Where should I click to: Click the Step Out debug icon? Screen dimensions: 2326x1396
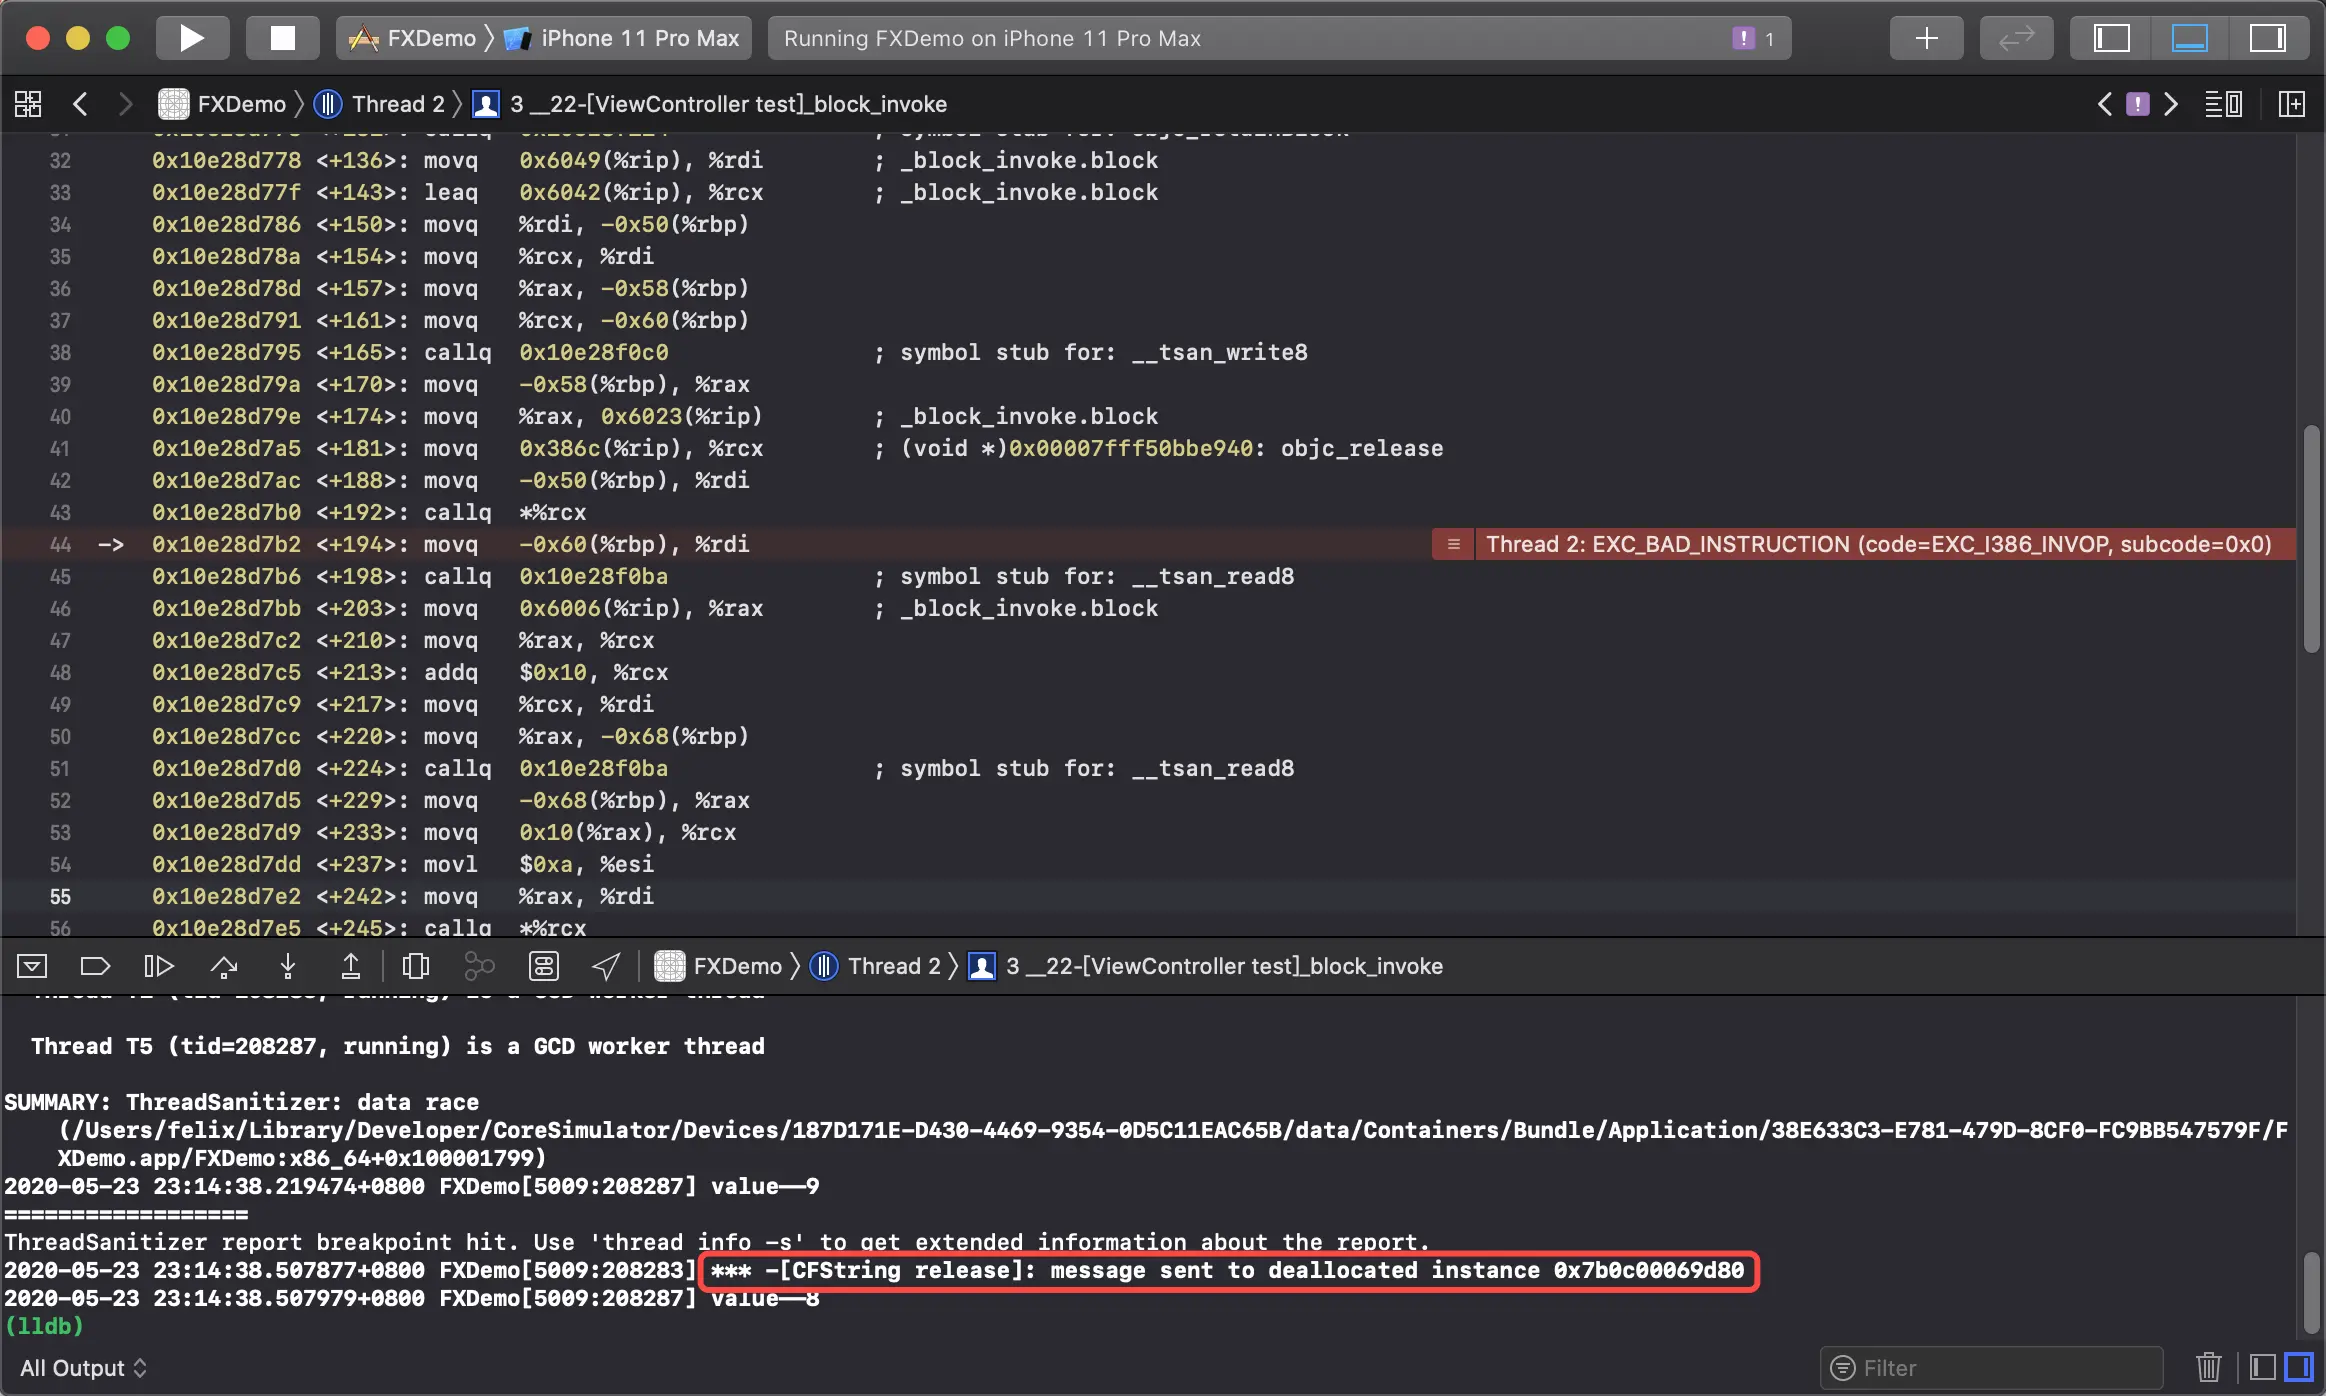pos(351,966)
